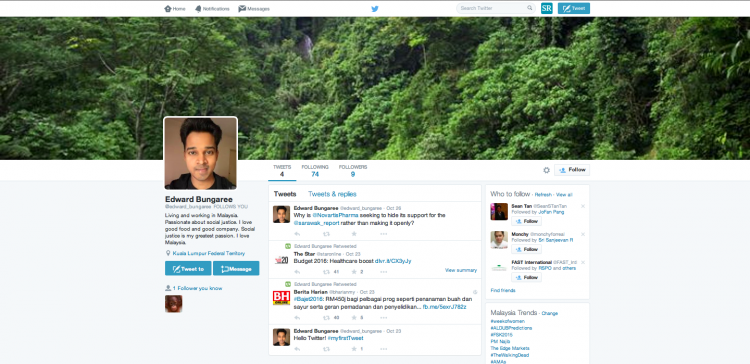
Task: Reply to the Hello Twitter tweet
Action: tap(297, 349)
